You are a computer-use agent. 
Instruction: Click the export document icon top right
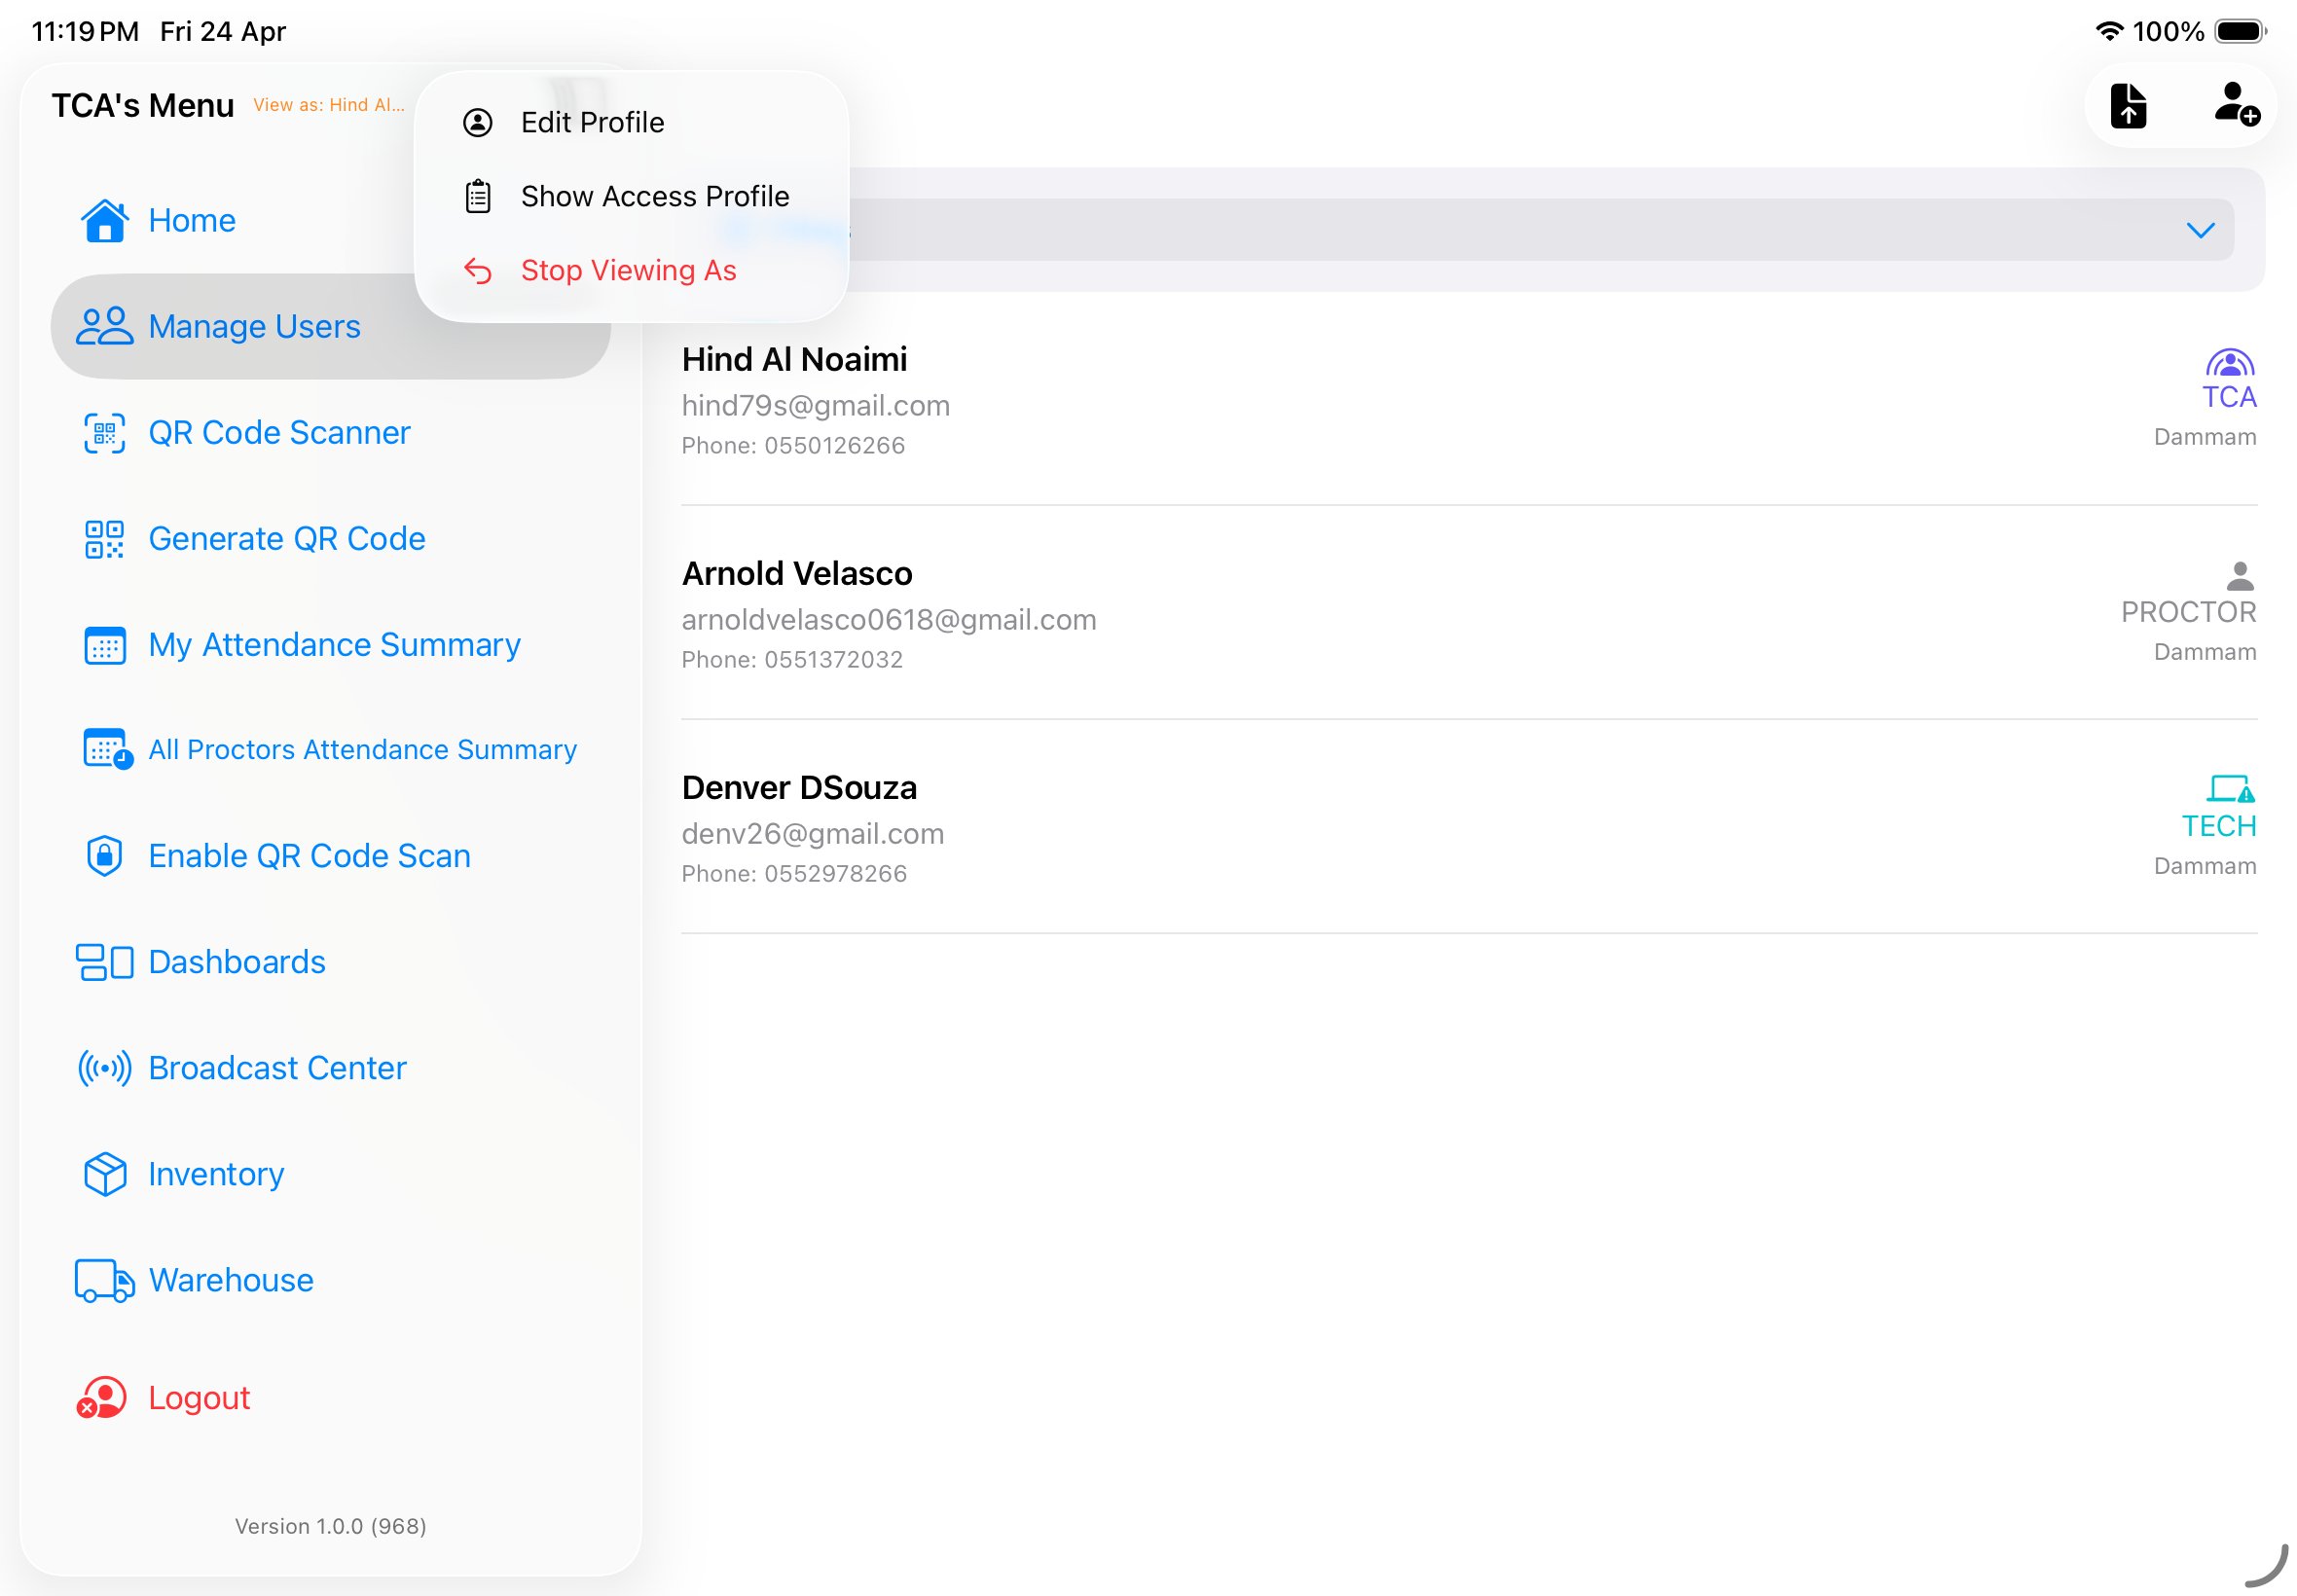2129,105
